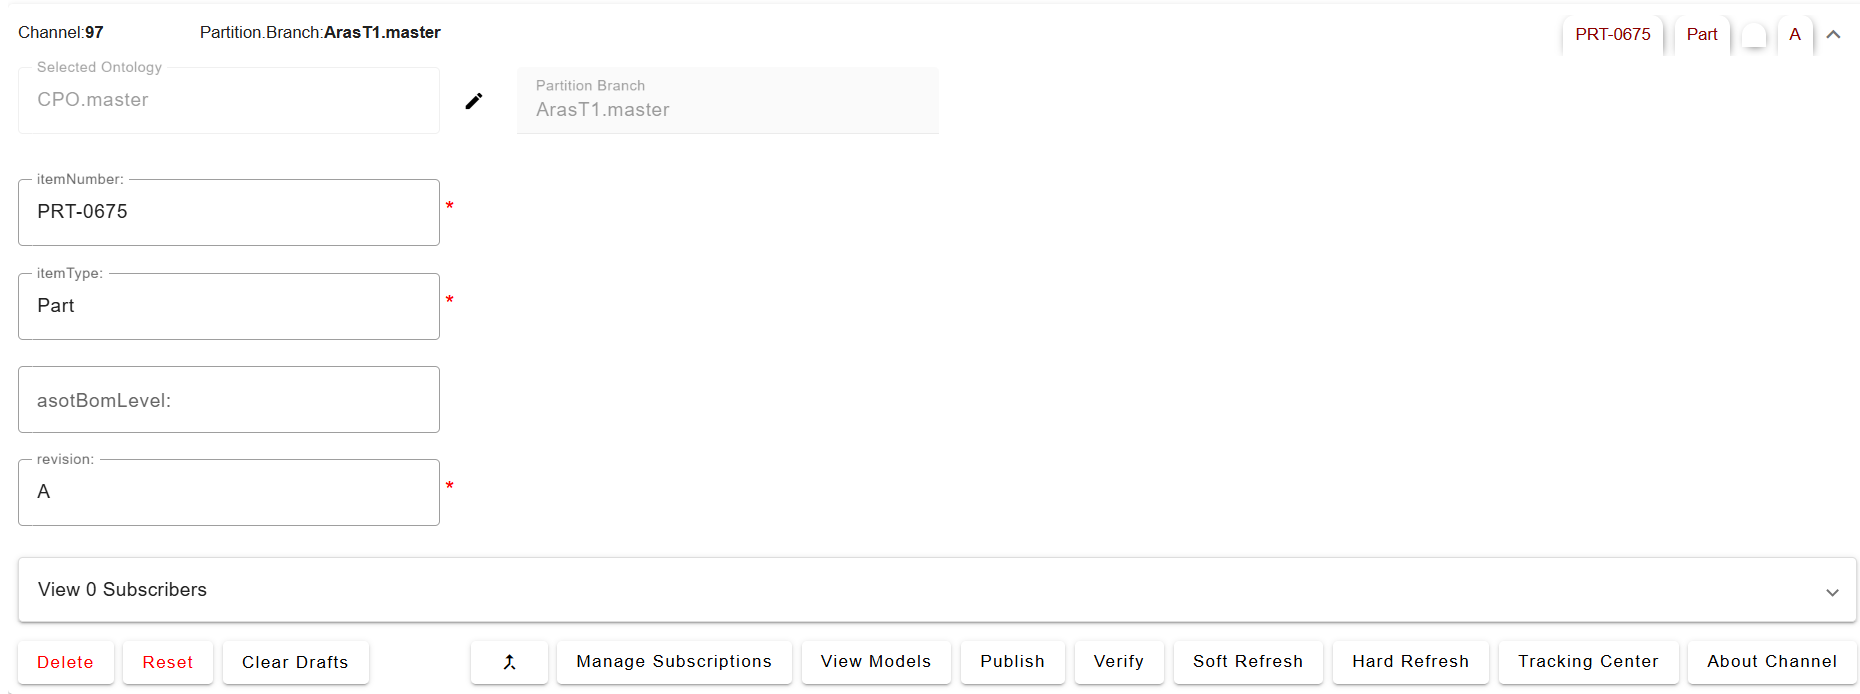The image size is (1860, 694).
Task: Publish the channel
Action: click(x=1012, y=662)
